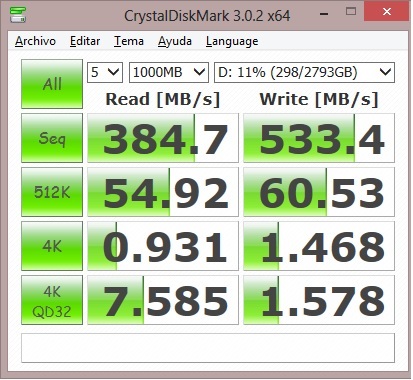This screenshot has height=380, width=413.
Task: Run all benchmarks with the All button
Action: (x=52, y=84)
